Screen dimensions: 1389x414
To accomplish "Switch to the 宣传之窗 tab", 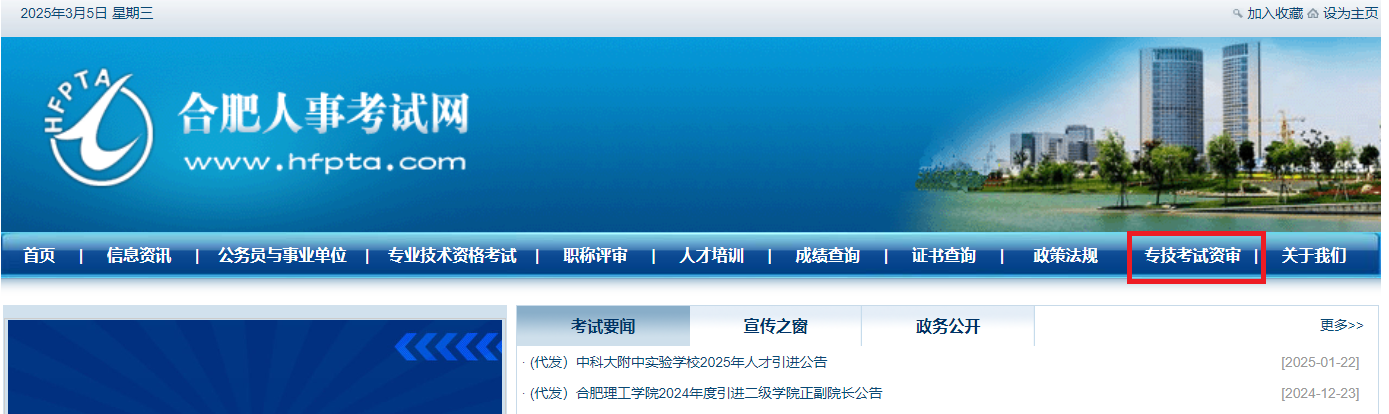I will (775, 327).
